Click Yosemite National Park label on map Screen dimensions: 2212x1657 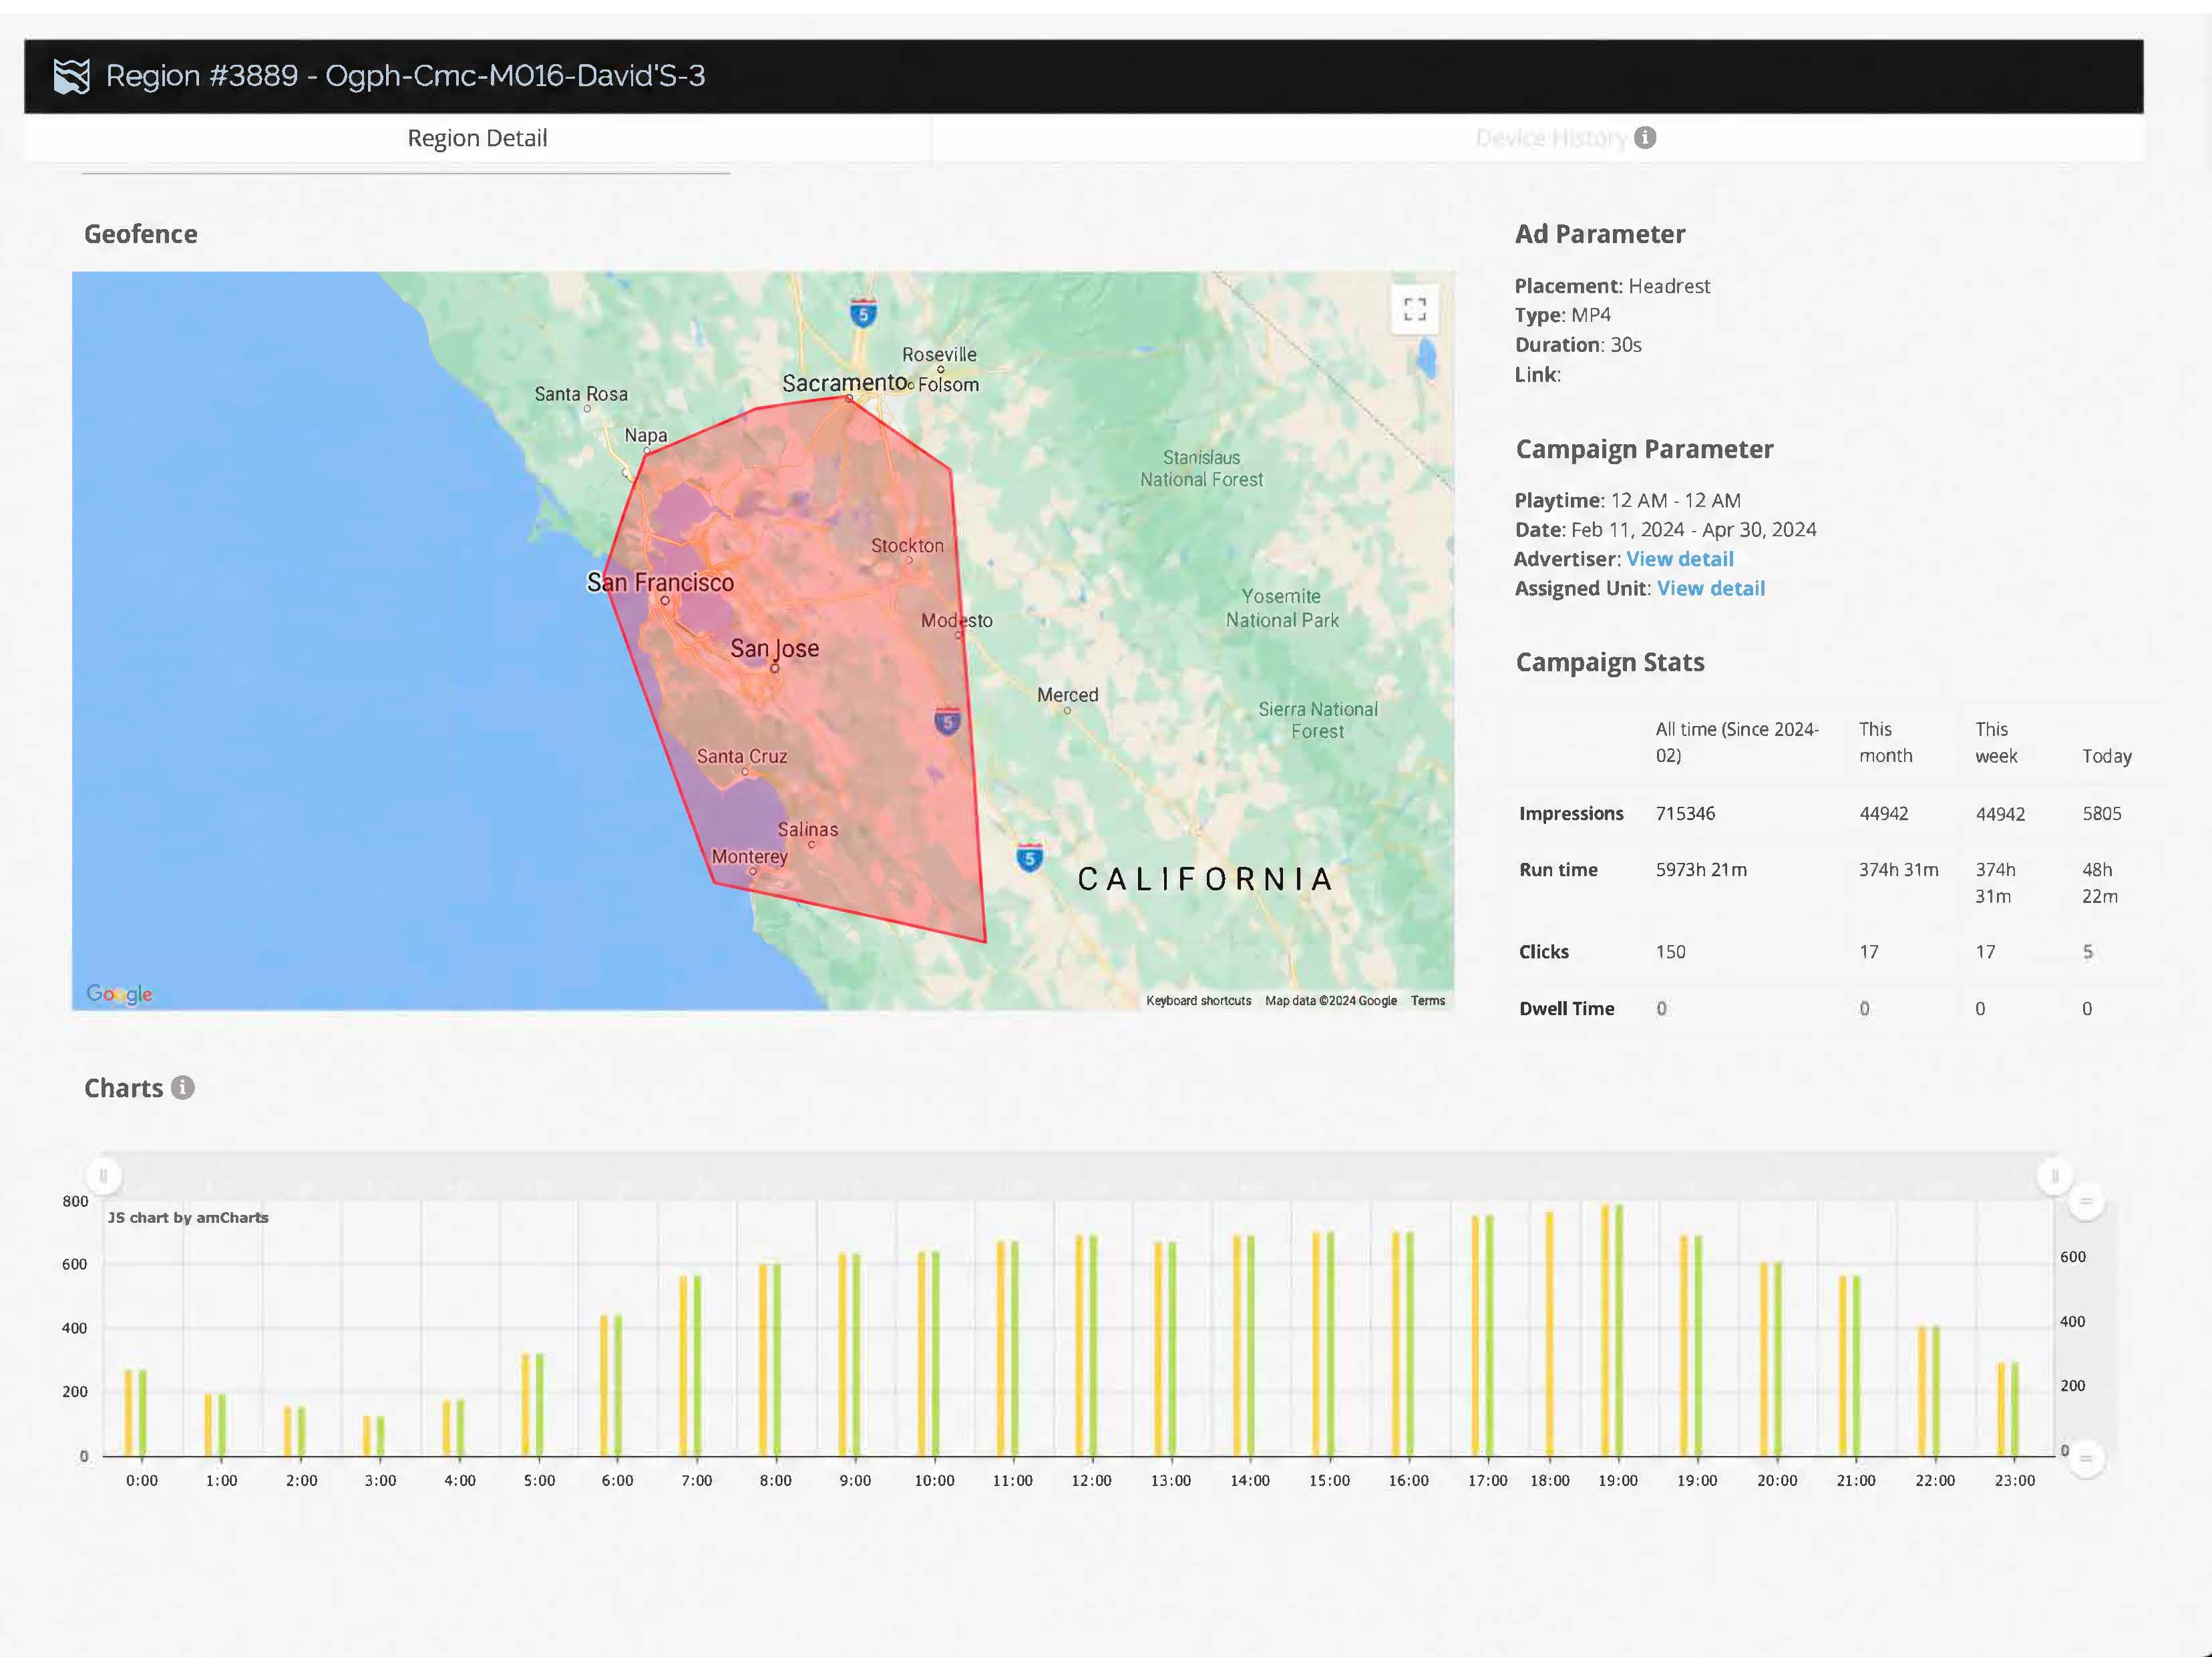pos(1282,608)
